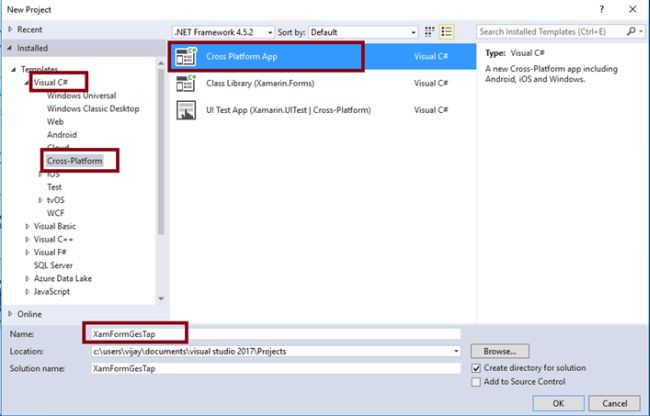Screen dimensions: 650x416
Task: Expand the Azure Data Lake node
Action: (x=27, y=278)
